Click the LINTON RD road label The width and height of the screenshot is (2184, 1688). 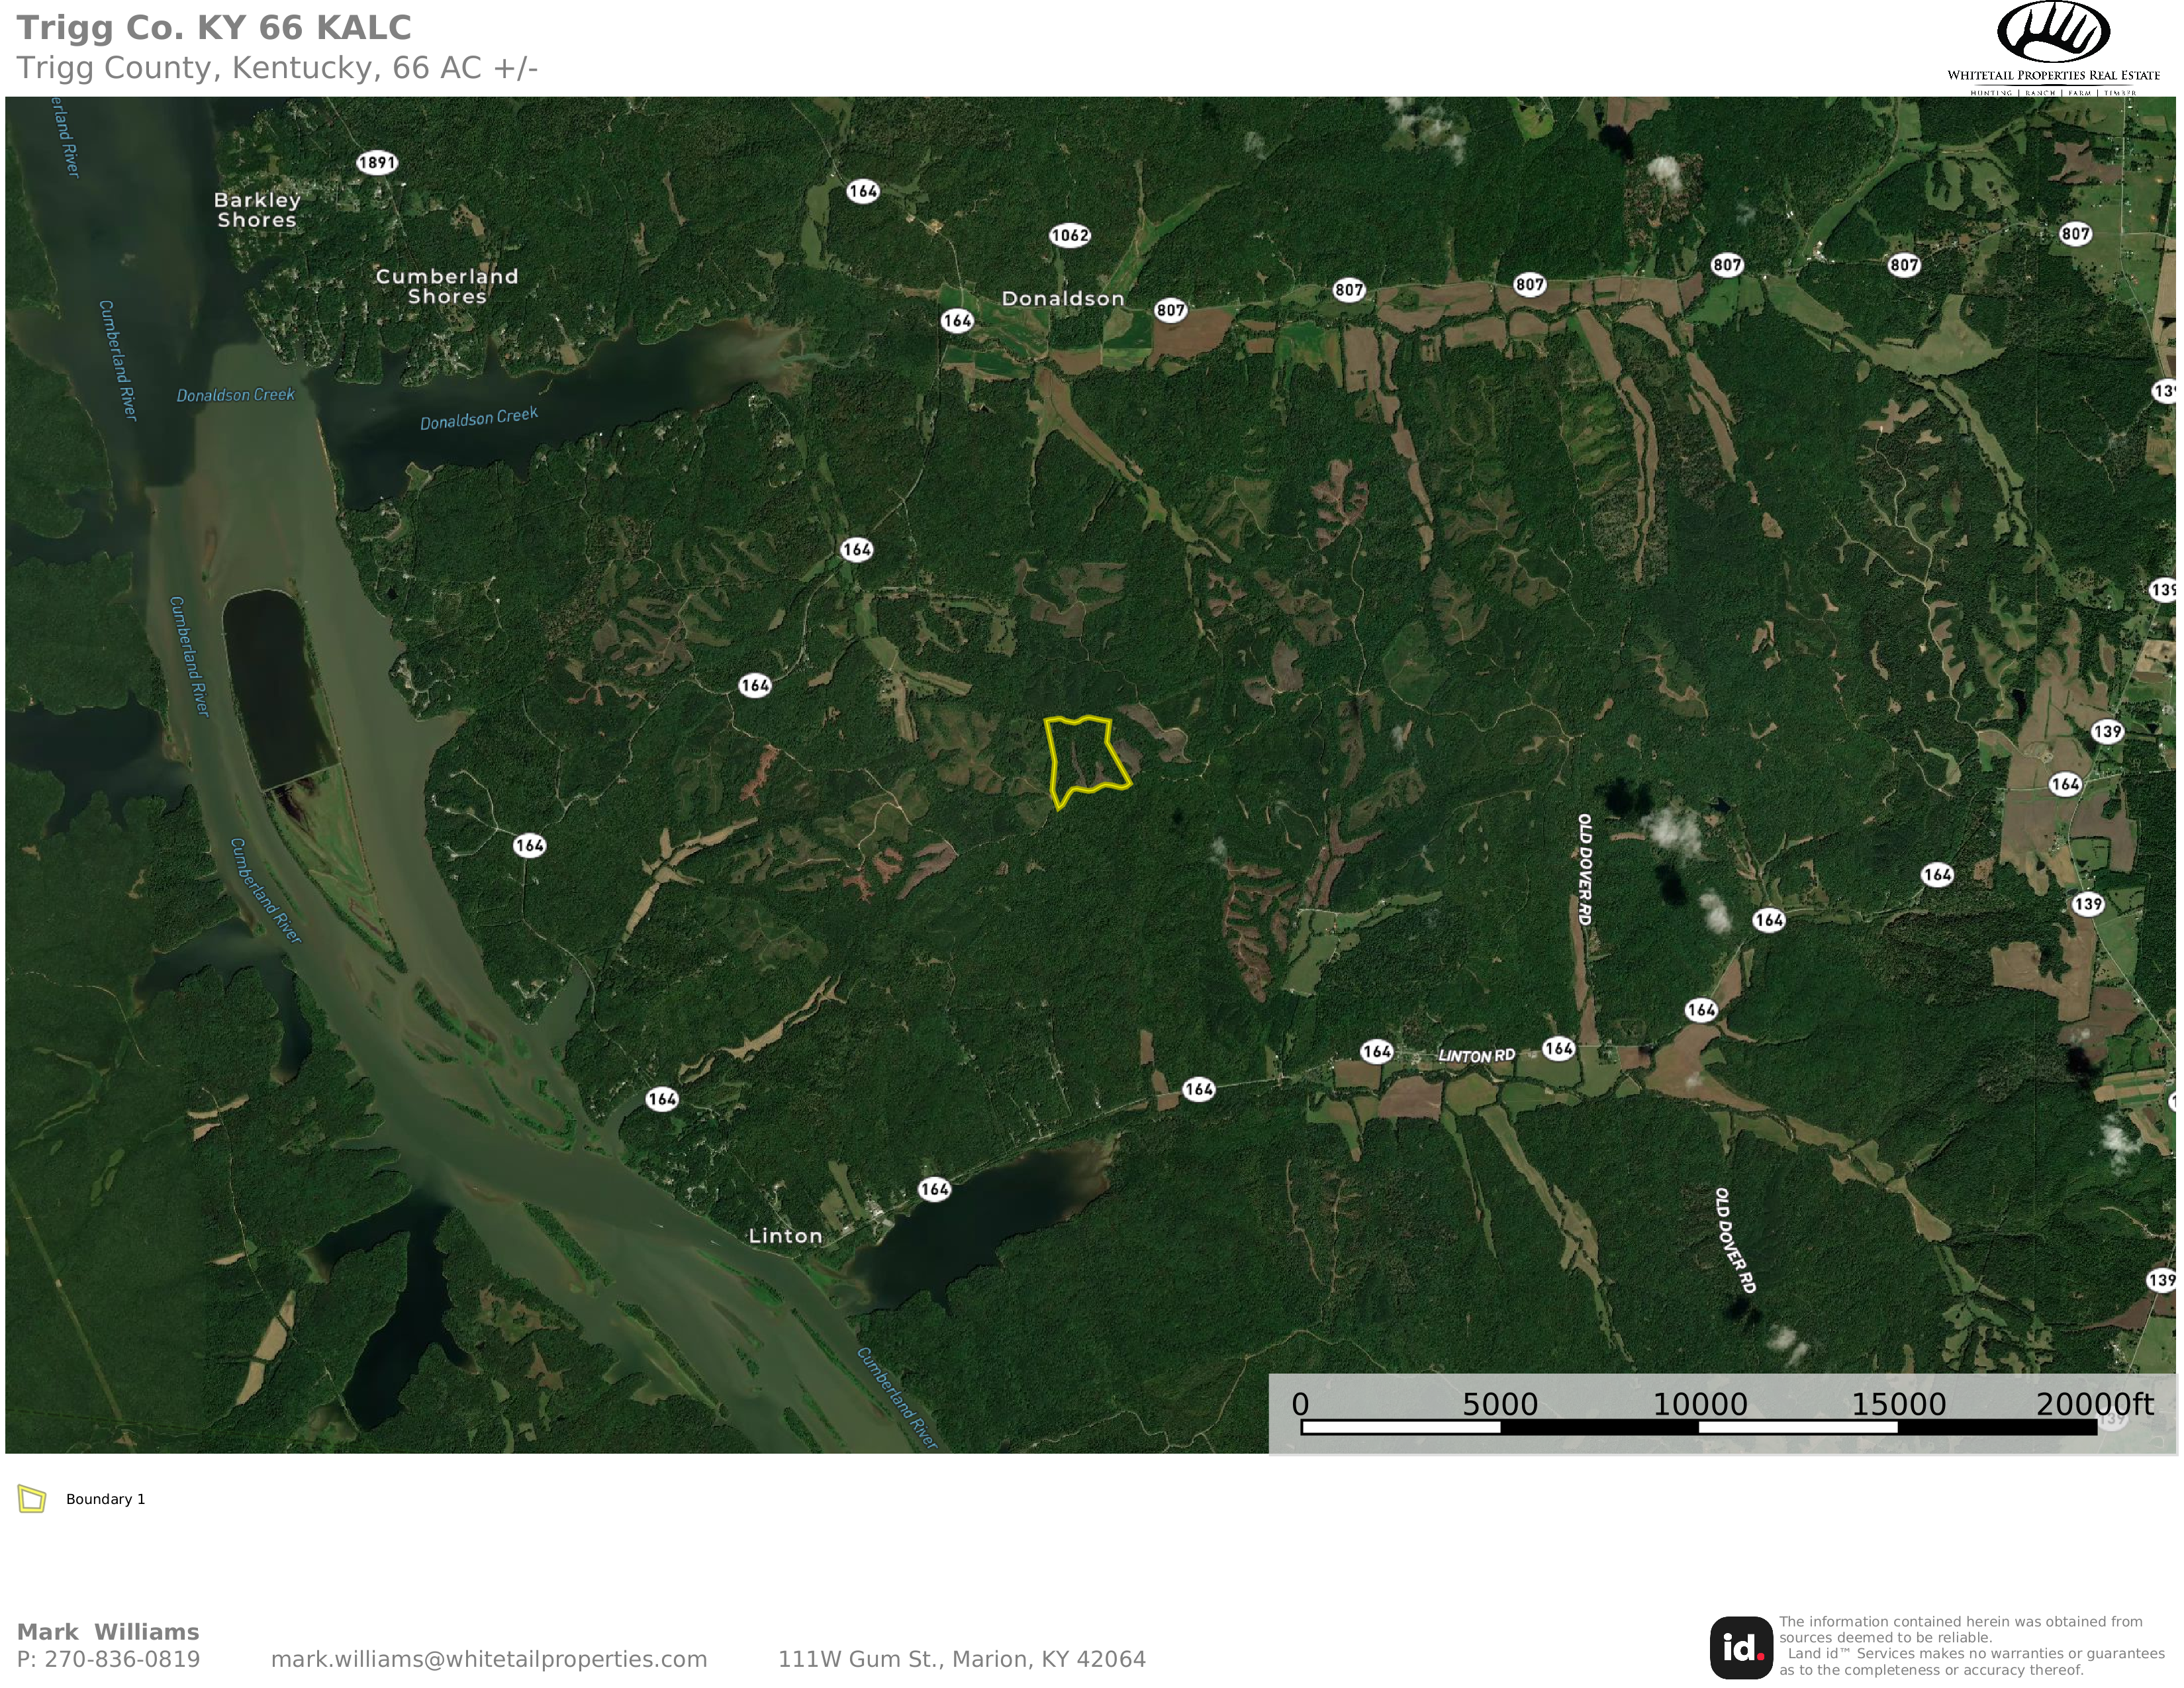point(1476,1056)
